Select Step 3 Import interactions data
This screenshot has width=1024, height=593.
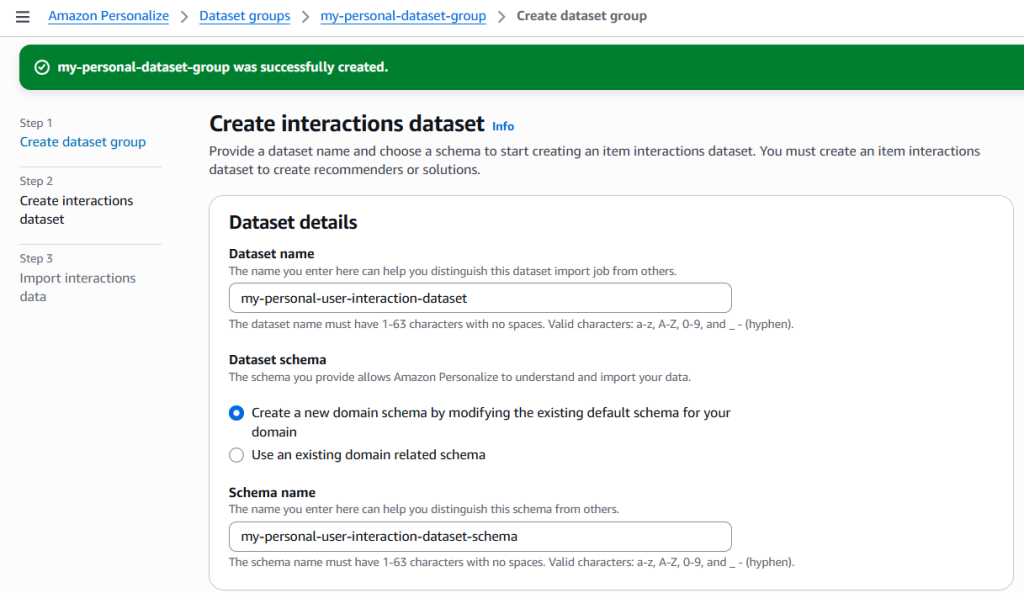78,287
